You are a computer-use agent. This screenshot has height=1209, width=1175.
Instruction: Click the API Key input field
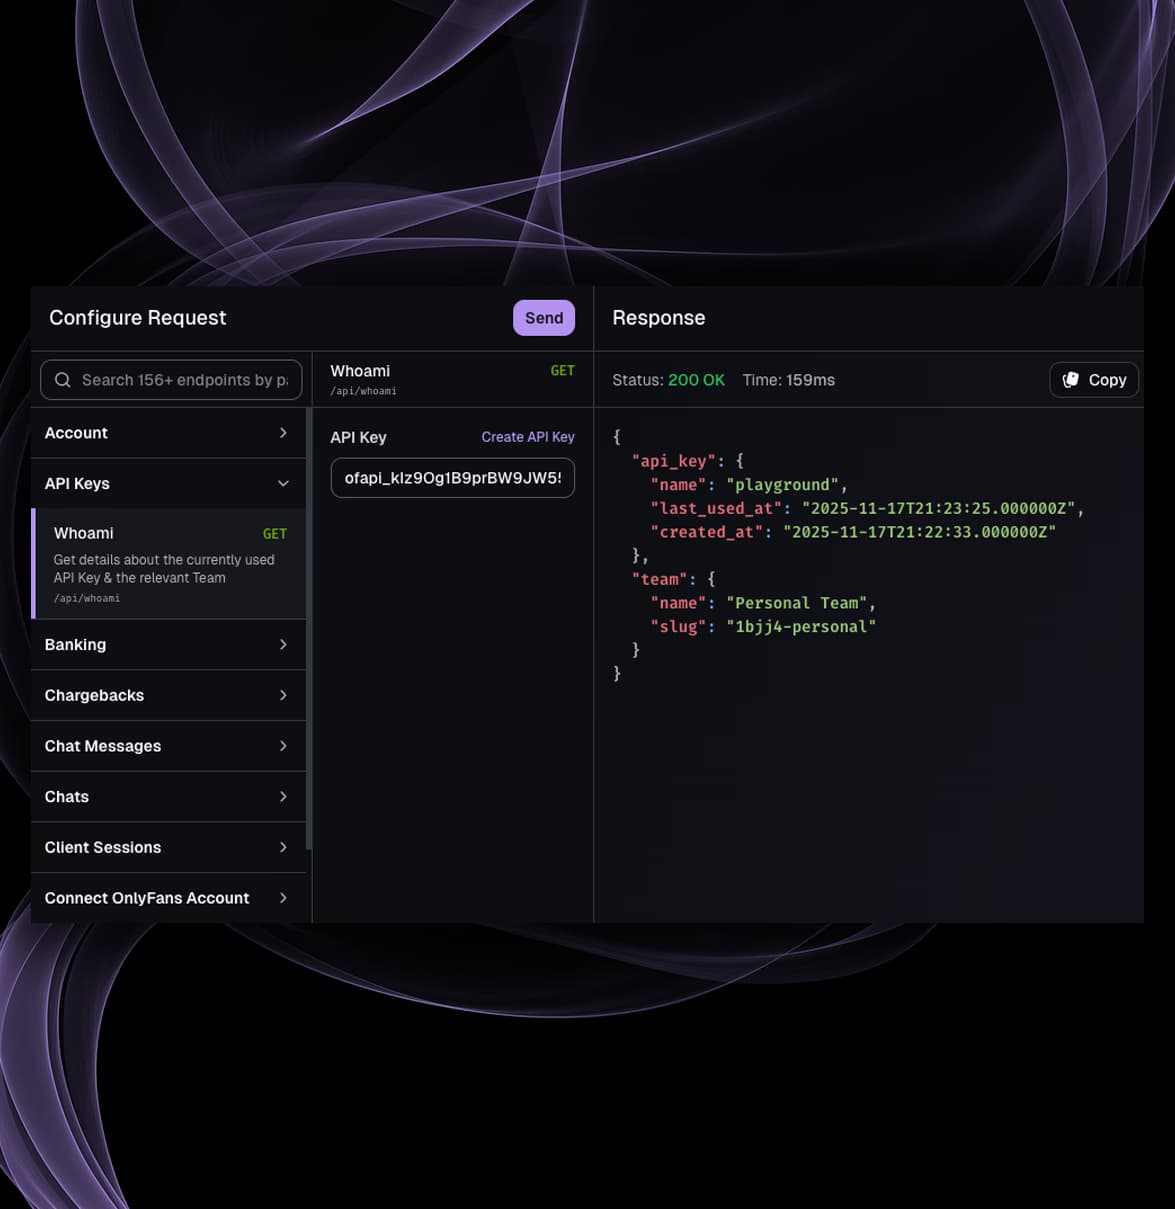[452, 477]
